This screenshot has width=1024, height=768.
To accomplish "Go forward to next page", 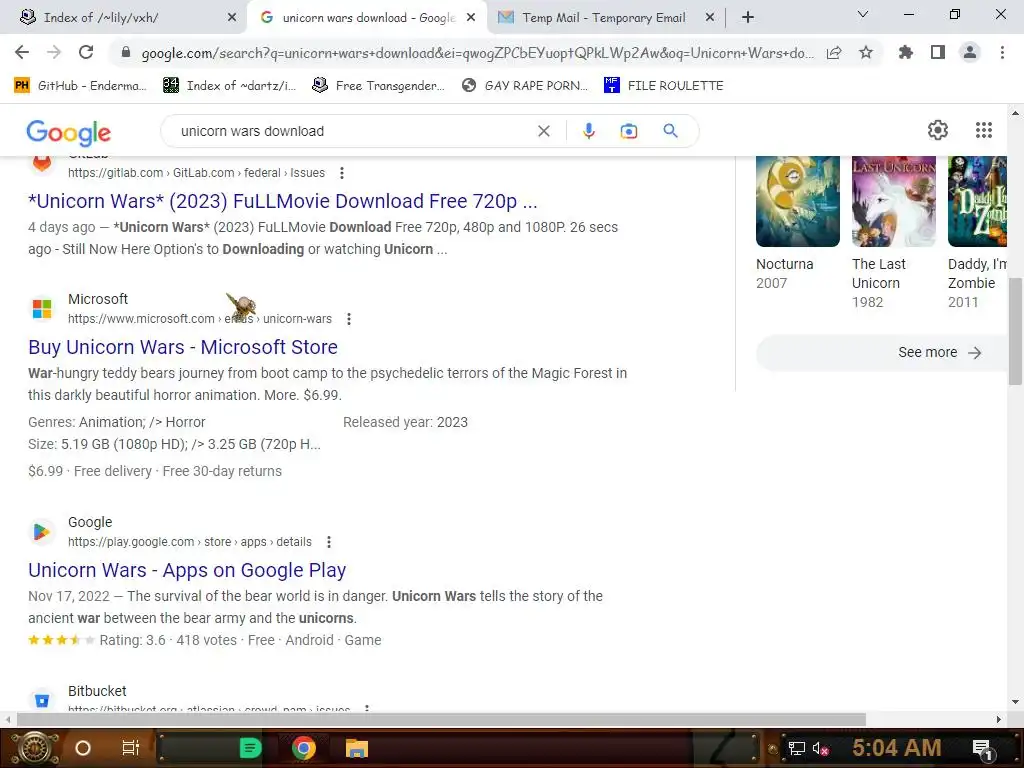I will tap(54, 52).
